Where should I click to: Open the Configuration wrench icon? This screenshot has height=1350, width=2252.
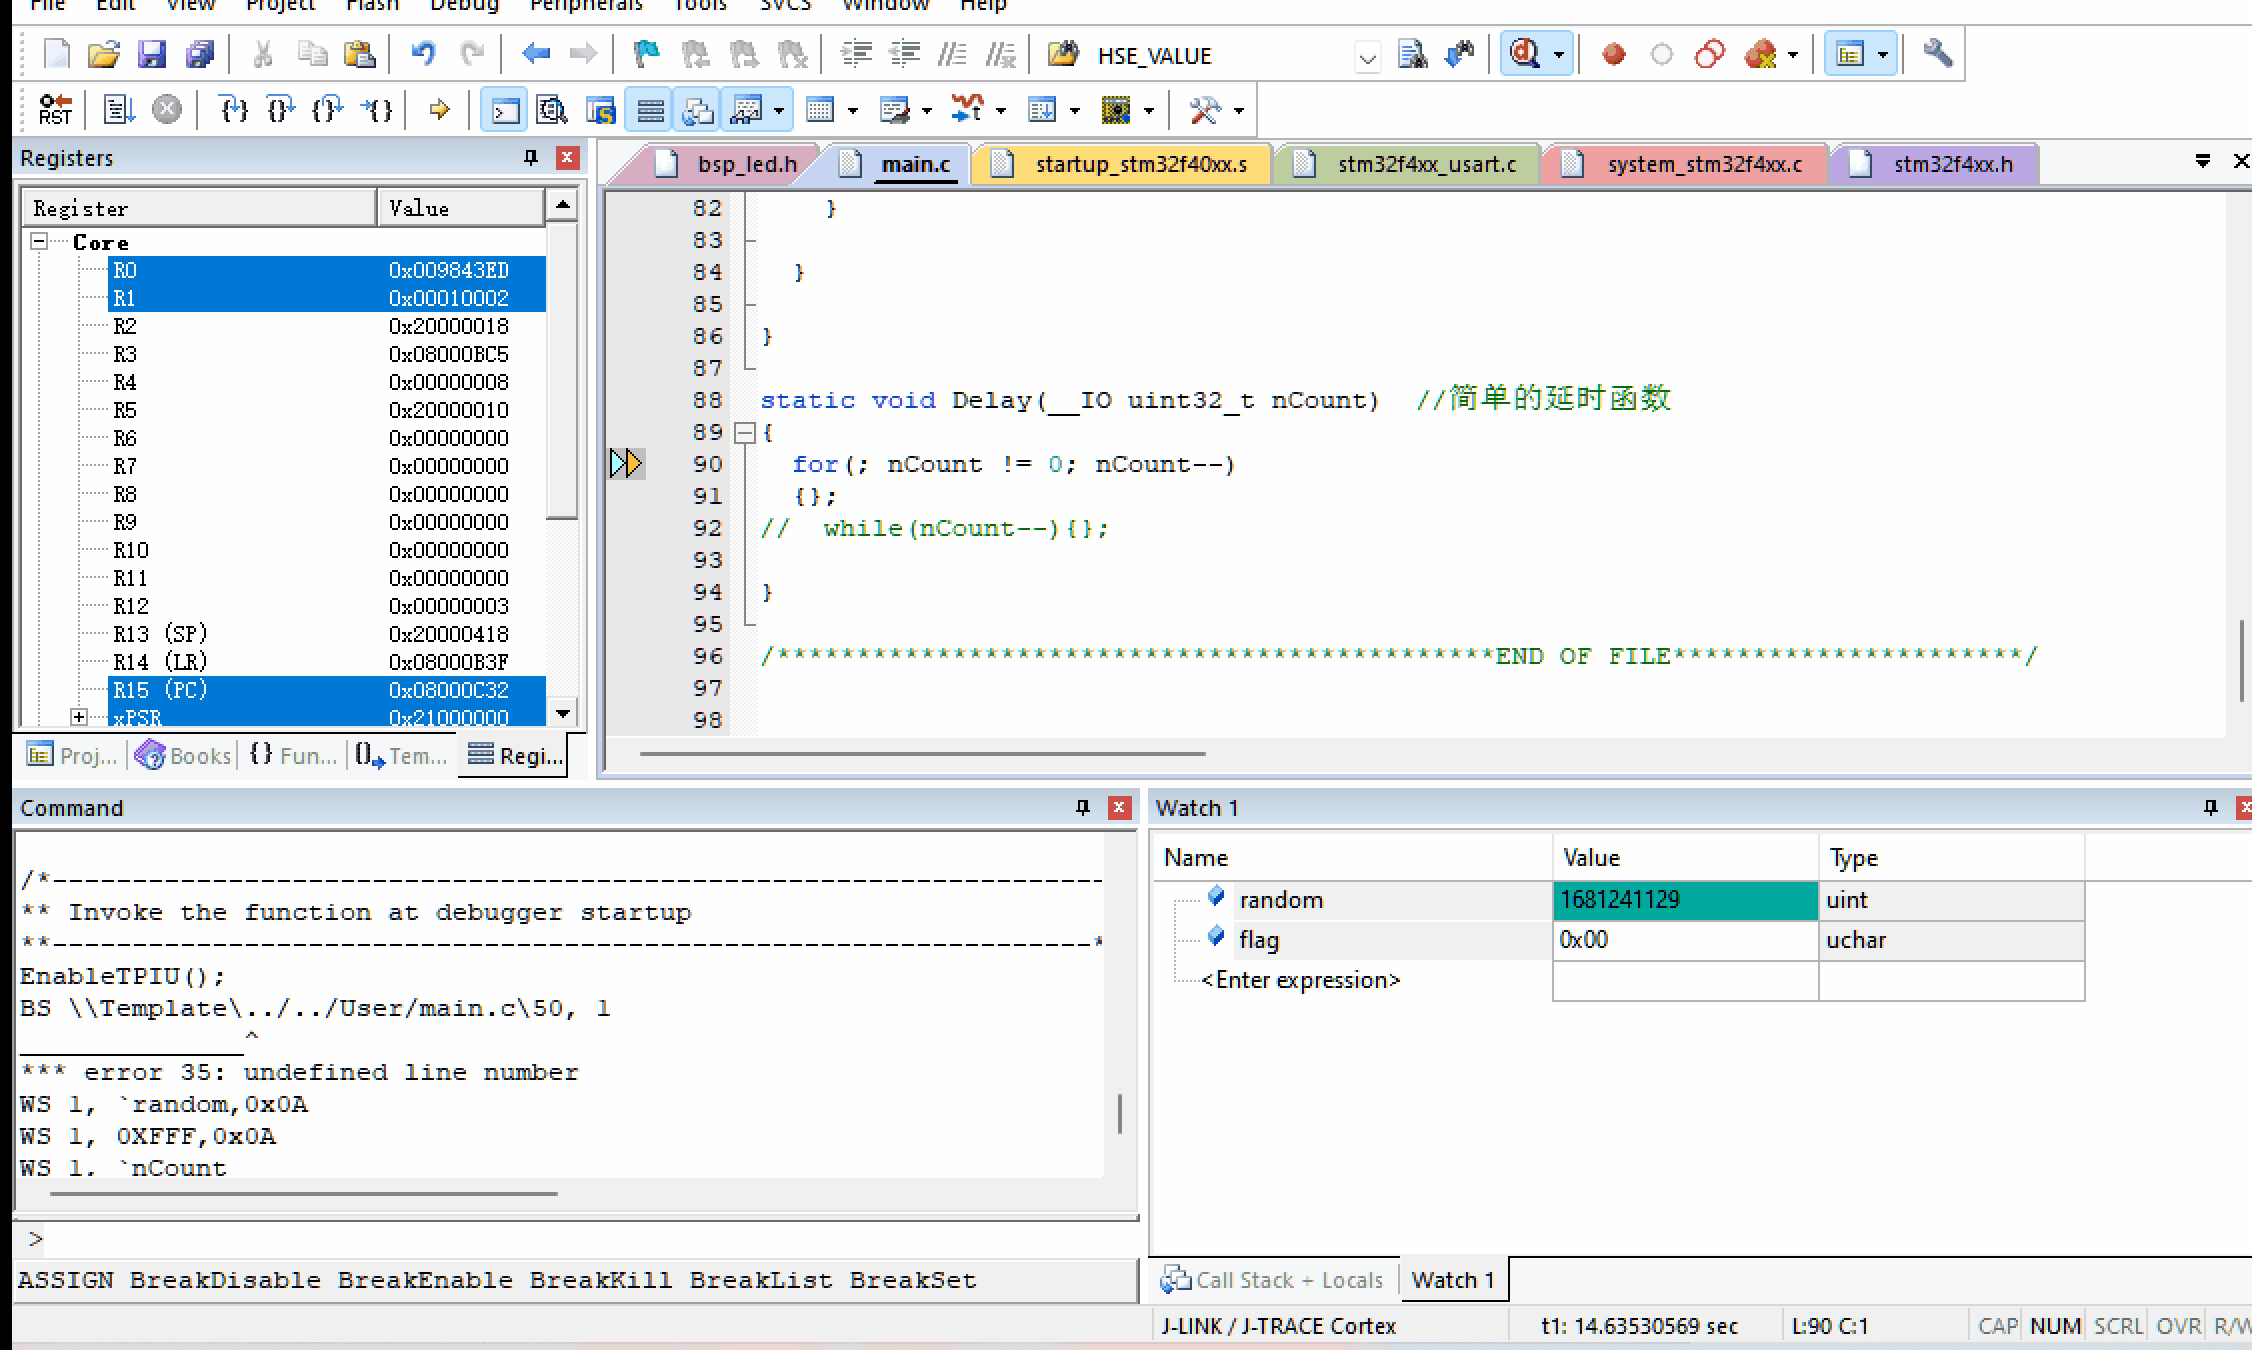click(1938, 53)
